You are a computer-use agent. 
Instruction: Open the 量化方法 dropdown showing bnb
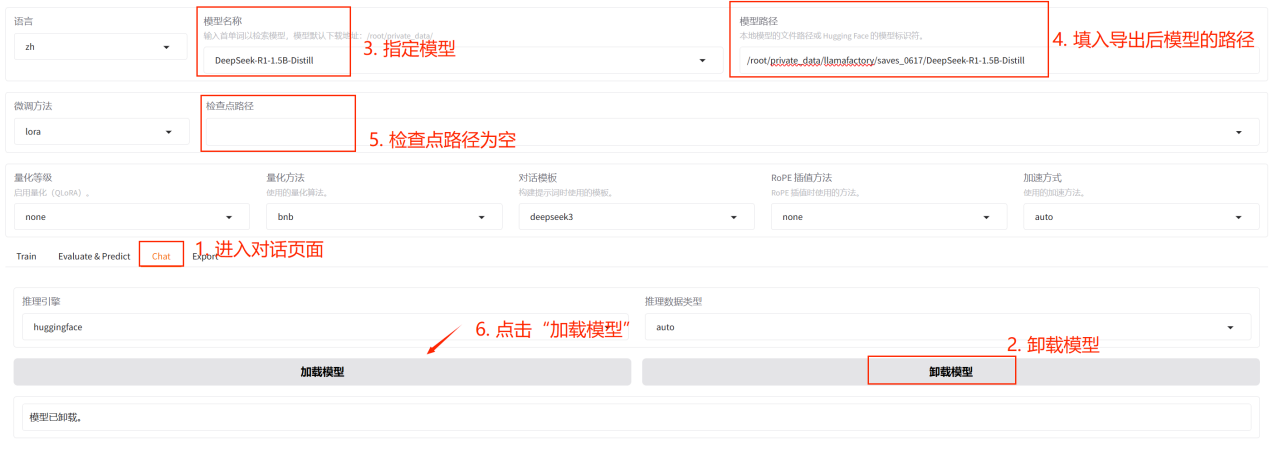(383, 217)
